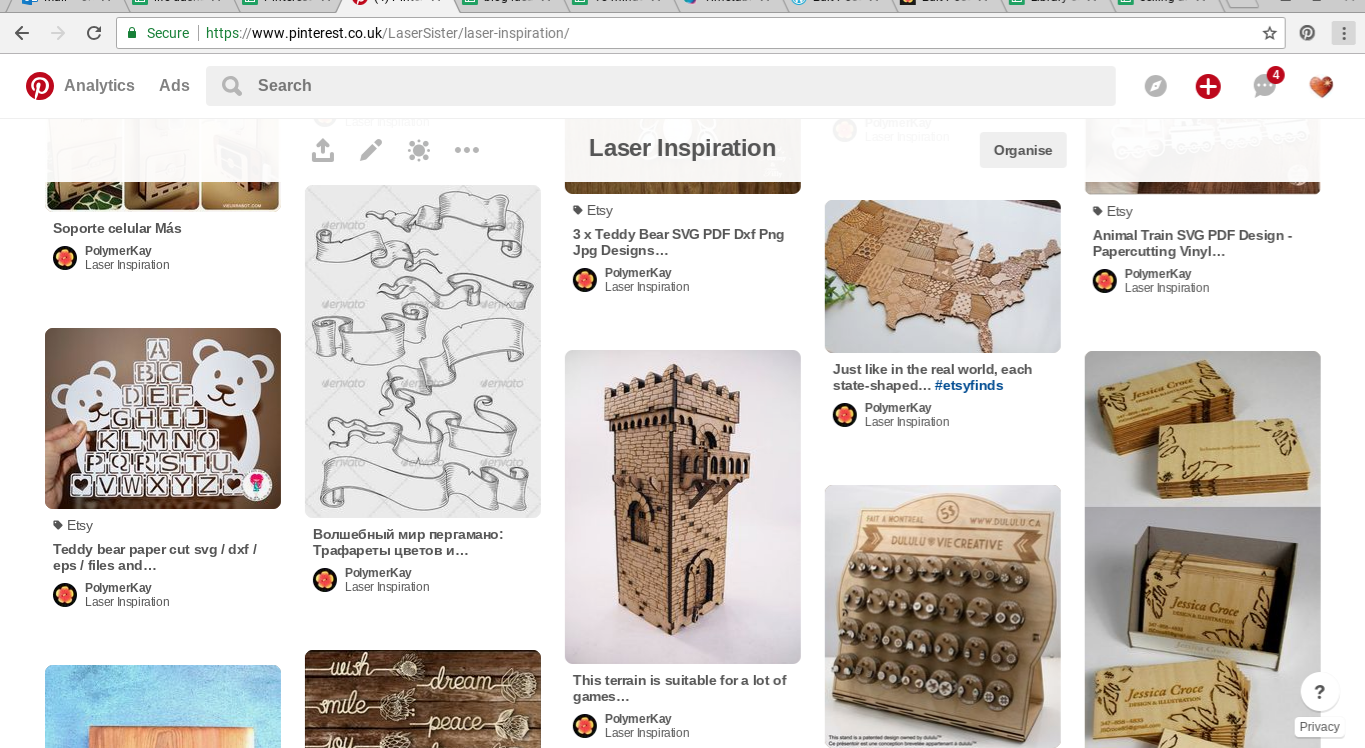1365x748 pixels.
Task: Reload the page with the refresh icon
Action: (94, 31)
